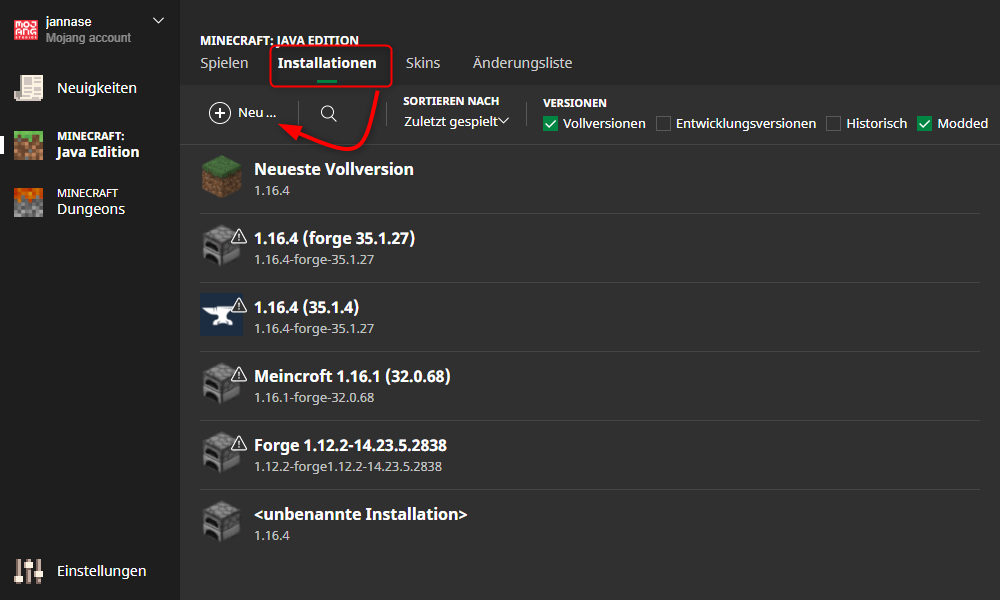1000x600 pixels.
Task: Click the plus icon for new installation
Action: click(x=219, y=113)
